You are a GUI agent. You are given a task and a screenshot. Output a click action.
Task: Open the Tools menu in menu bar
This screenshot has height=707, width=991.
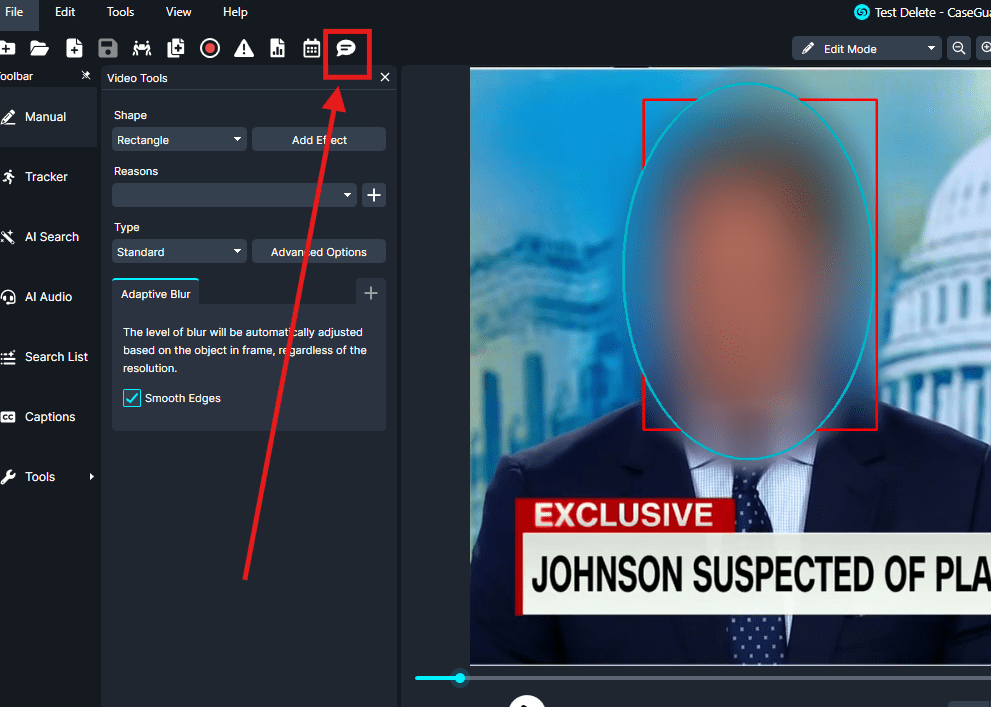tap(120, 12)
